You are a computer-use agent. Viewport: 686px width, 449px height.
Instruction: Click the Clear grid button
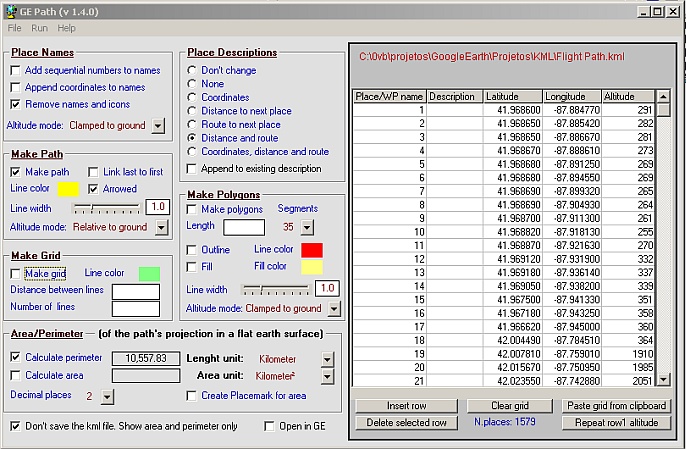(510, 406)
